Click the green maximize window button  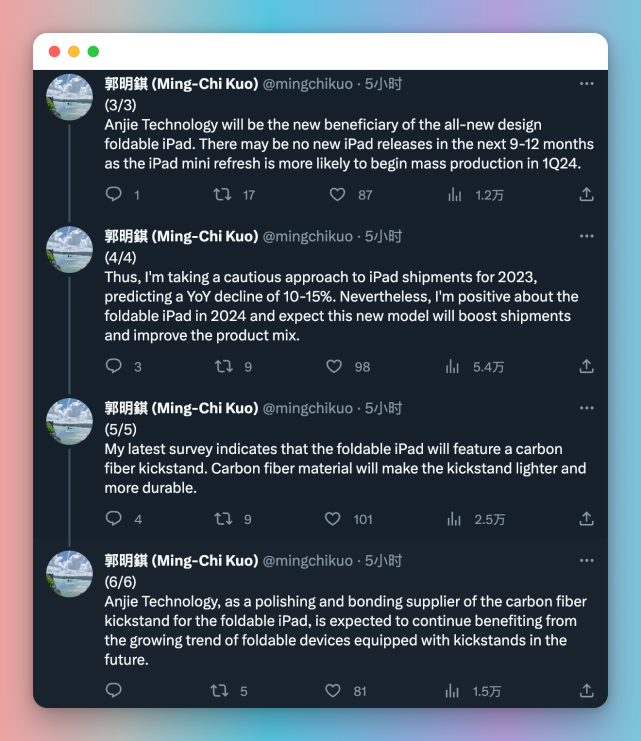pyautogui.click(x=93, y=51)
